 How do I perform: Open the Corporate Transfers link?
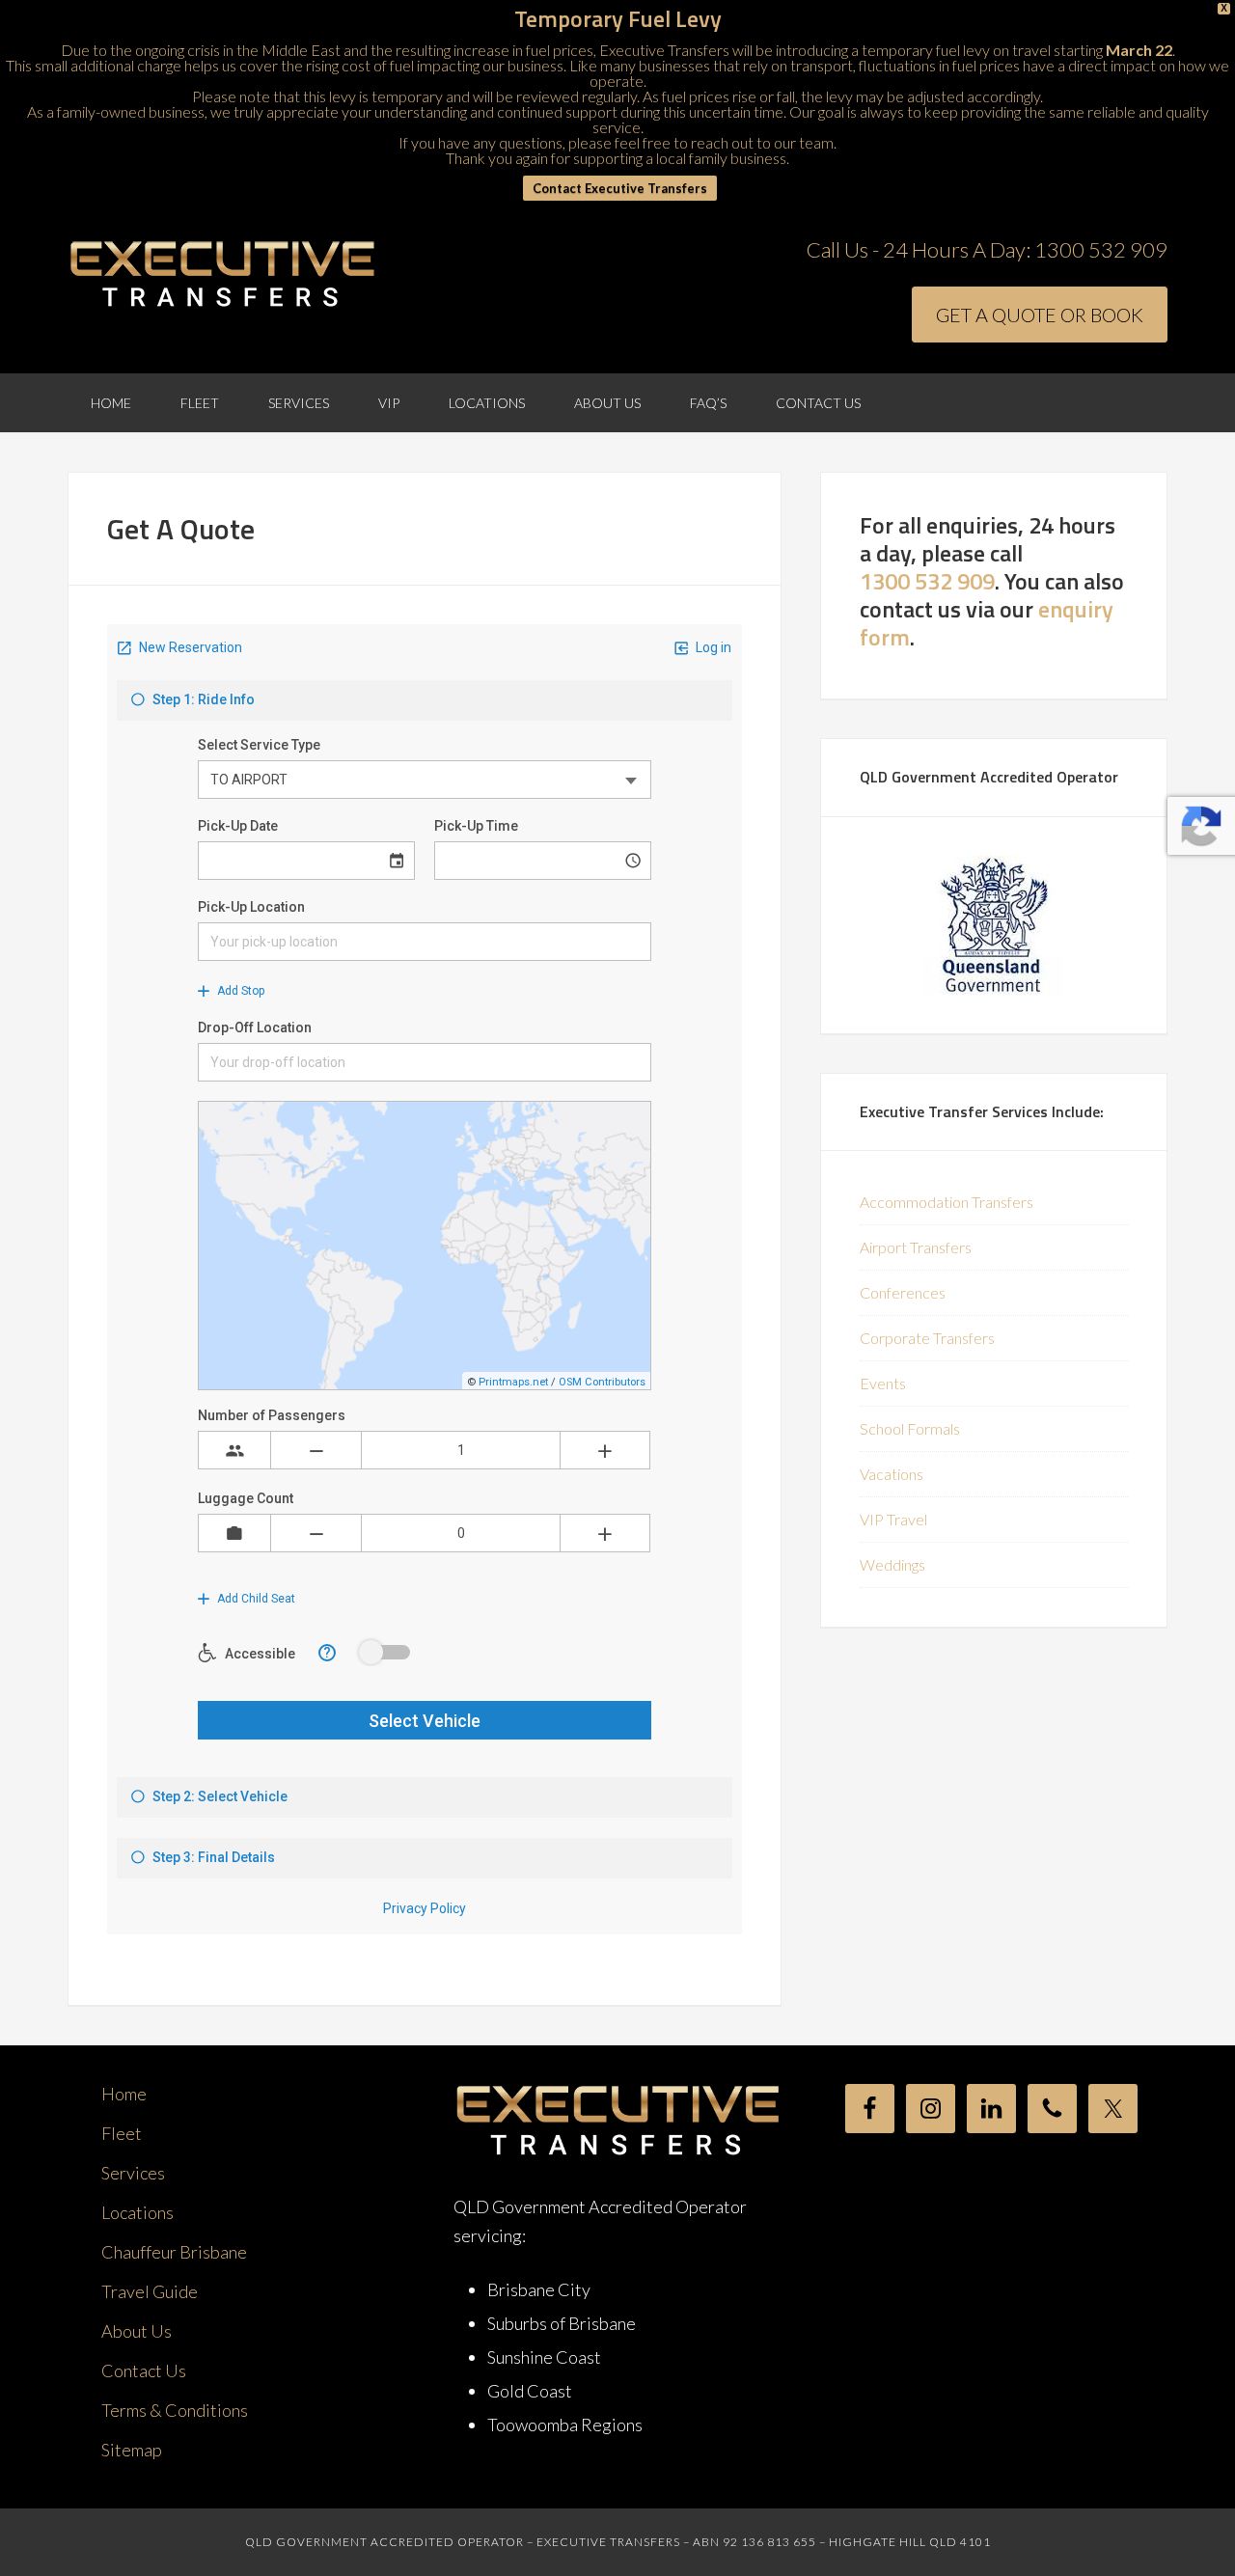point(927,1338)
